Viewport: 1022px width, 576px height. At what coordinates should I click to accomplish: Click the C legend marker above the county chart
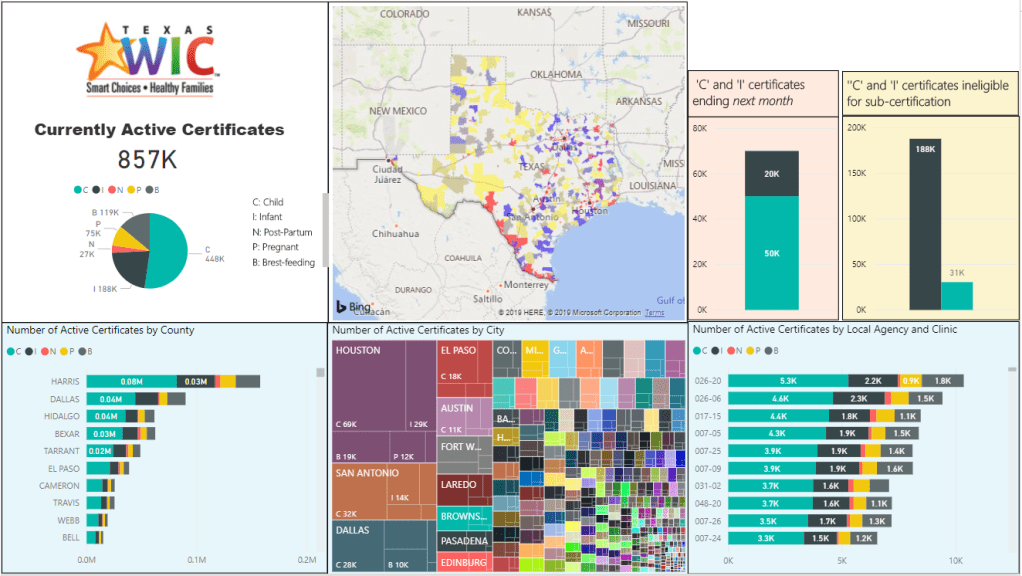click(12, 351)
